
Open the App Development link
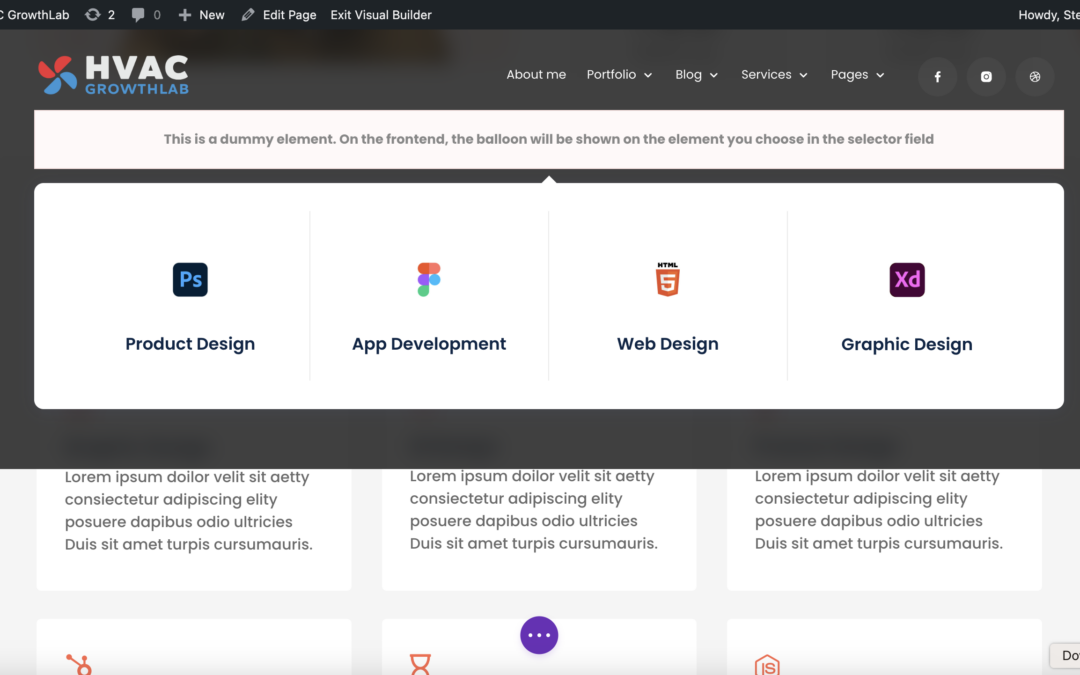pos(429,344)
